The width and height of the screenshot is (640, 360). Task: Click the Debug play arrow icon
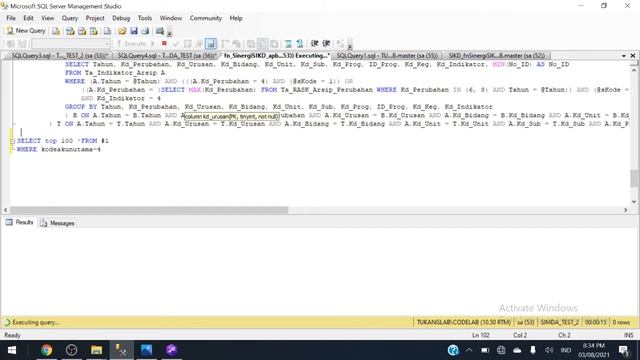(x=153, y=44)
